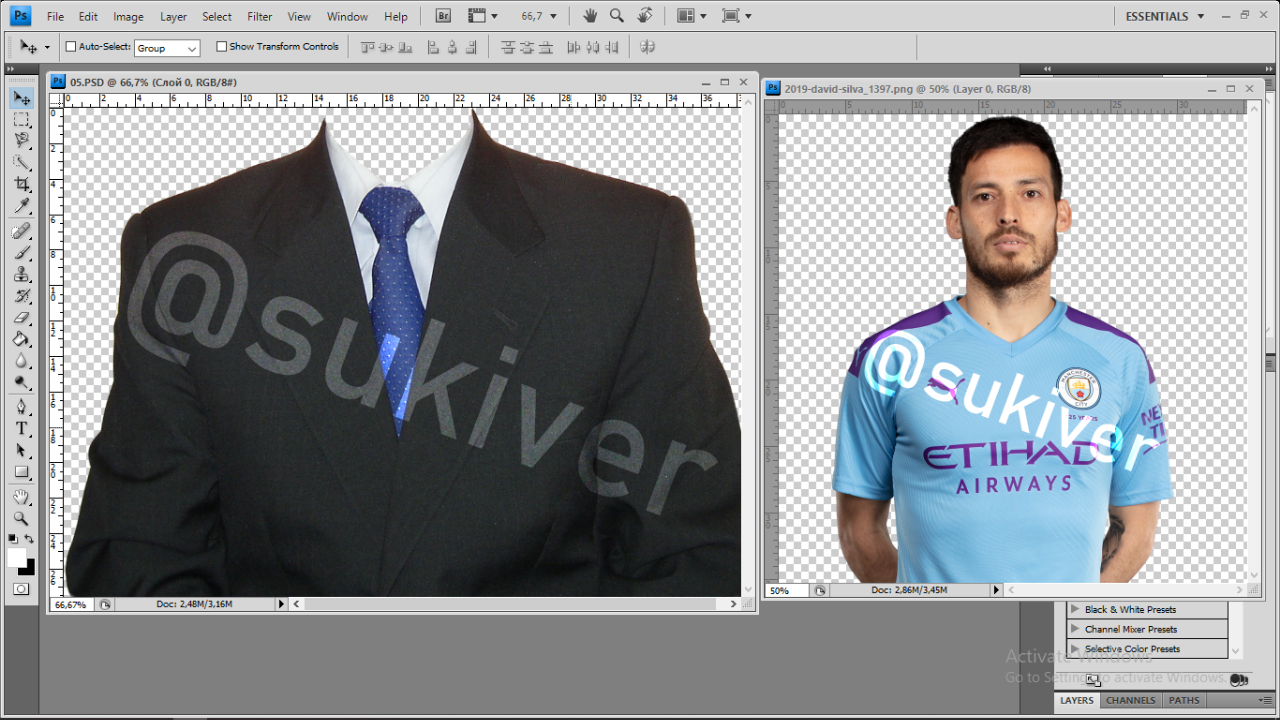Open the Filter menu
The height and width of the screenshot is (720, 1280).
[x=260, y=16]
